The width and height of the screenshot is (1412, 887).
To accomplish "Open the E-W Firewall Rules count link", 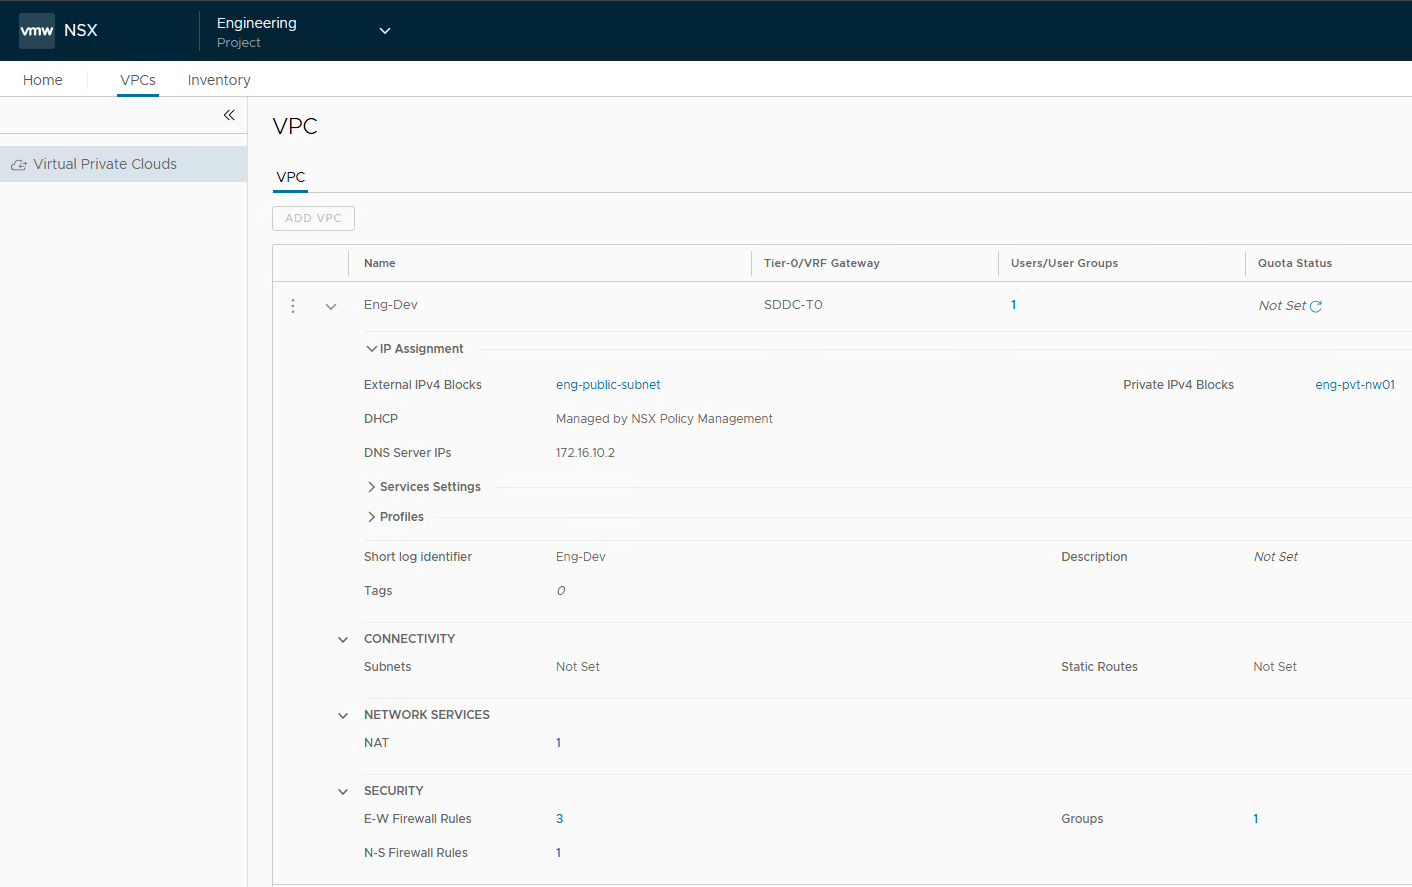I will [560, 819].
